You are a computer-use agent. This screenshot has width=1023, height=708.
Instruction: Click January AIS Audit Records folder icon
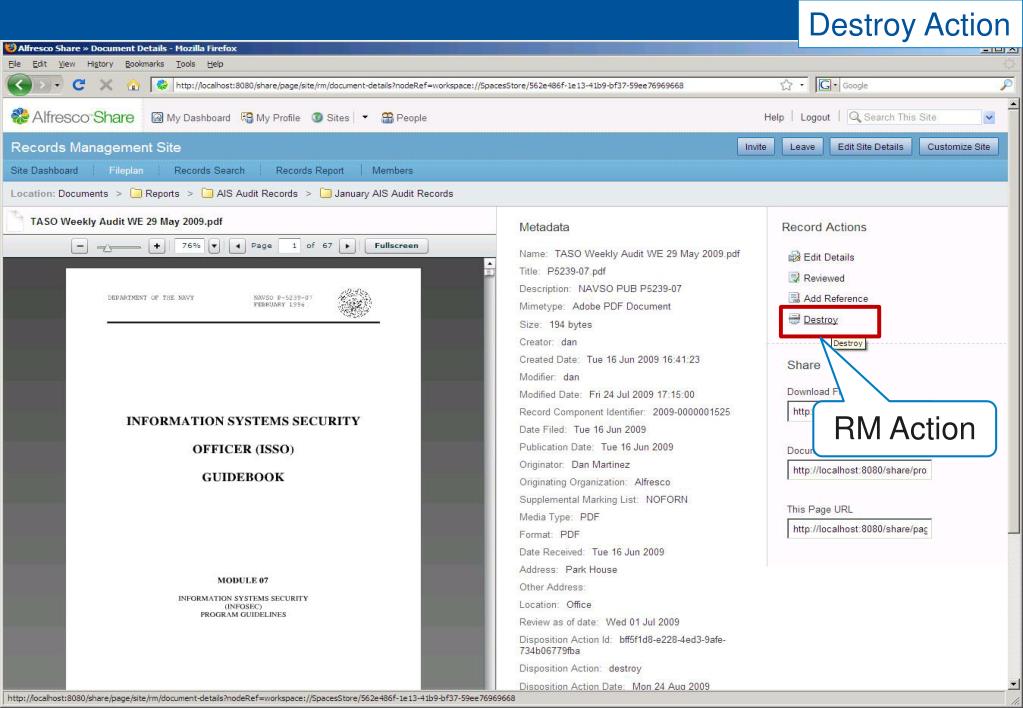coord(326,193)
